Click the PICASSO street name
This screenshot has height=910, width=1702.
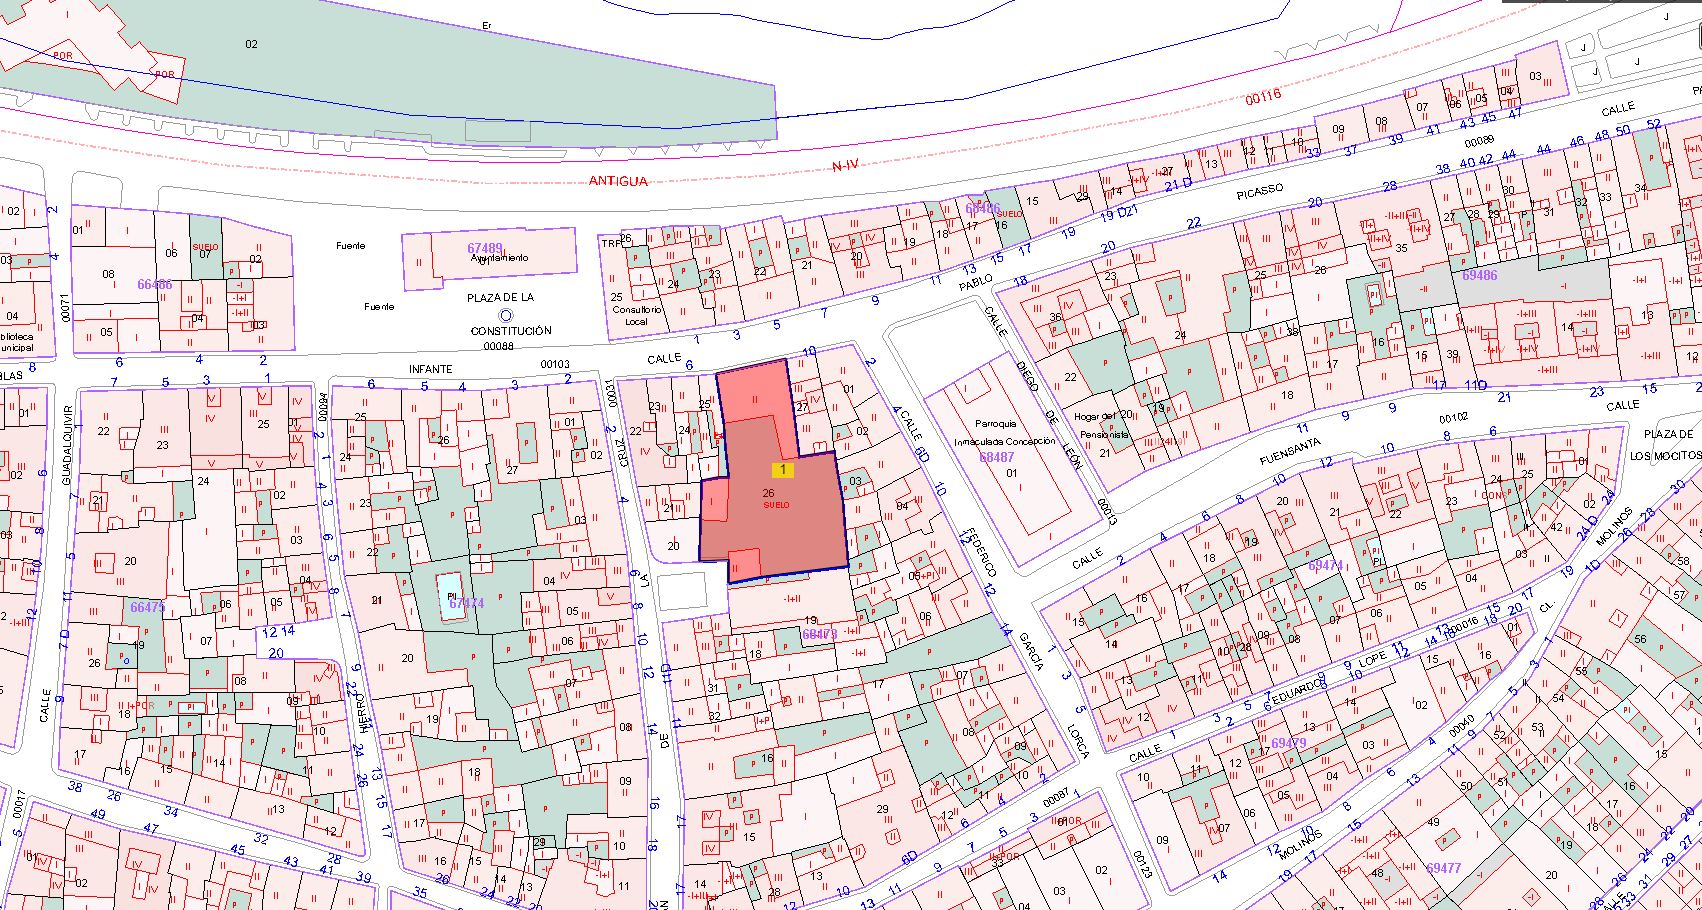coord(1259,195)
